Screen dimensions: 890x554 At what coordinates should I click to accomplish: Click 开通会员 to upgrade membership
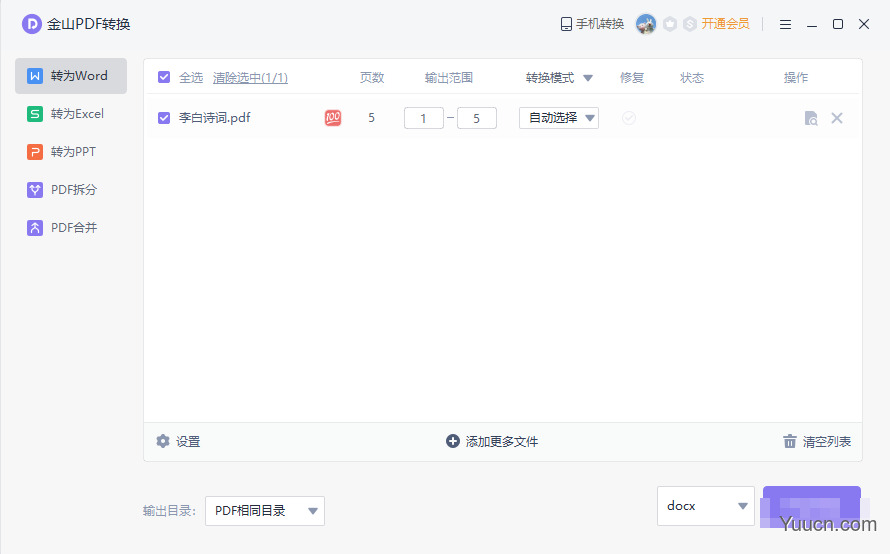(725, 24)
